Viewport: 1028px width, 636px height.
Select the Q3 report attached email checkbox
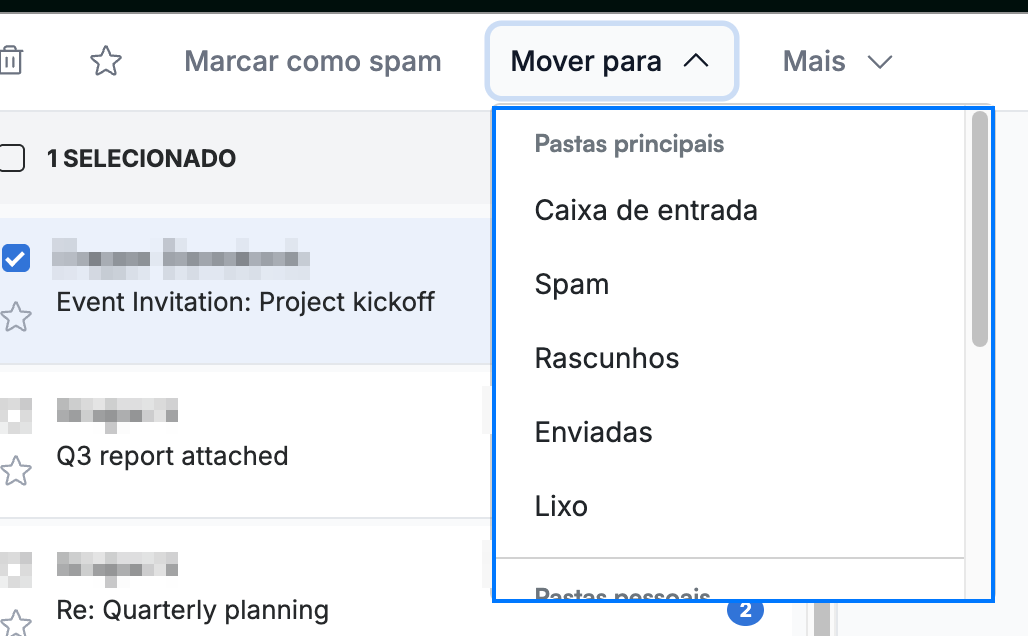(16, 416)
